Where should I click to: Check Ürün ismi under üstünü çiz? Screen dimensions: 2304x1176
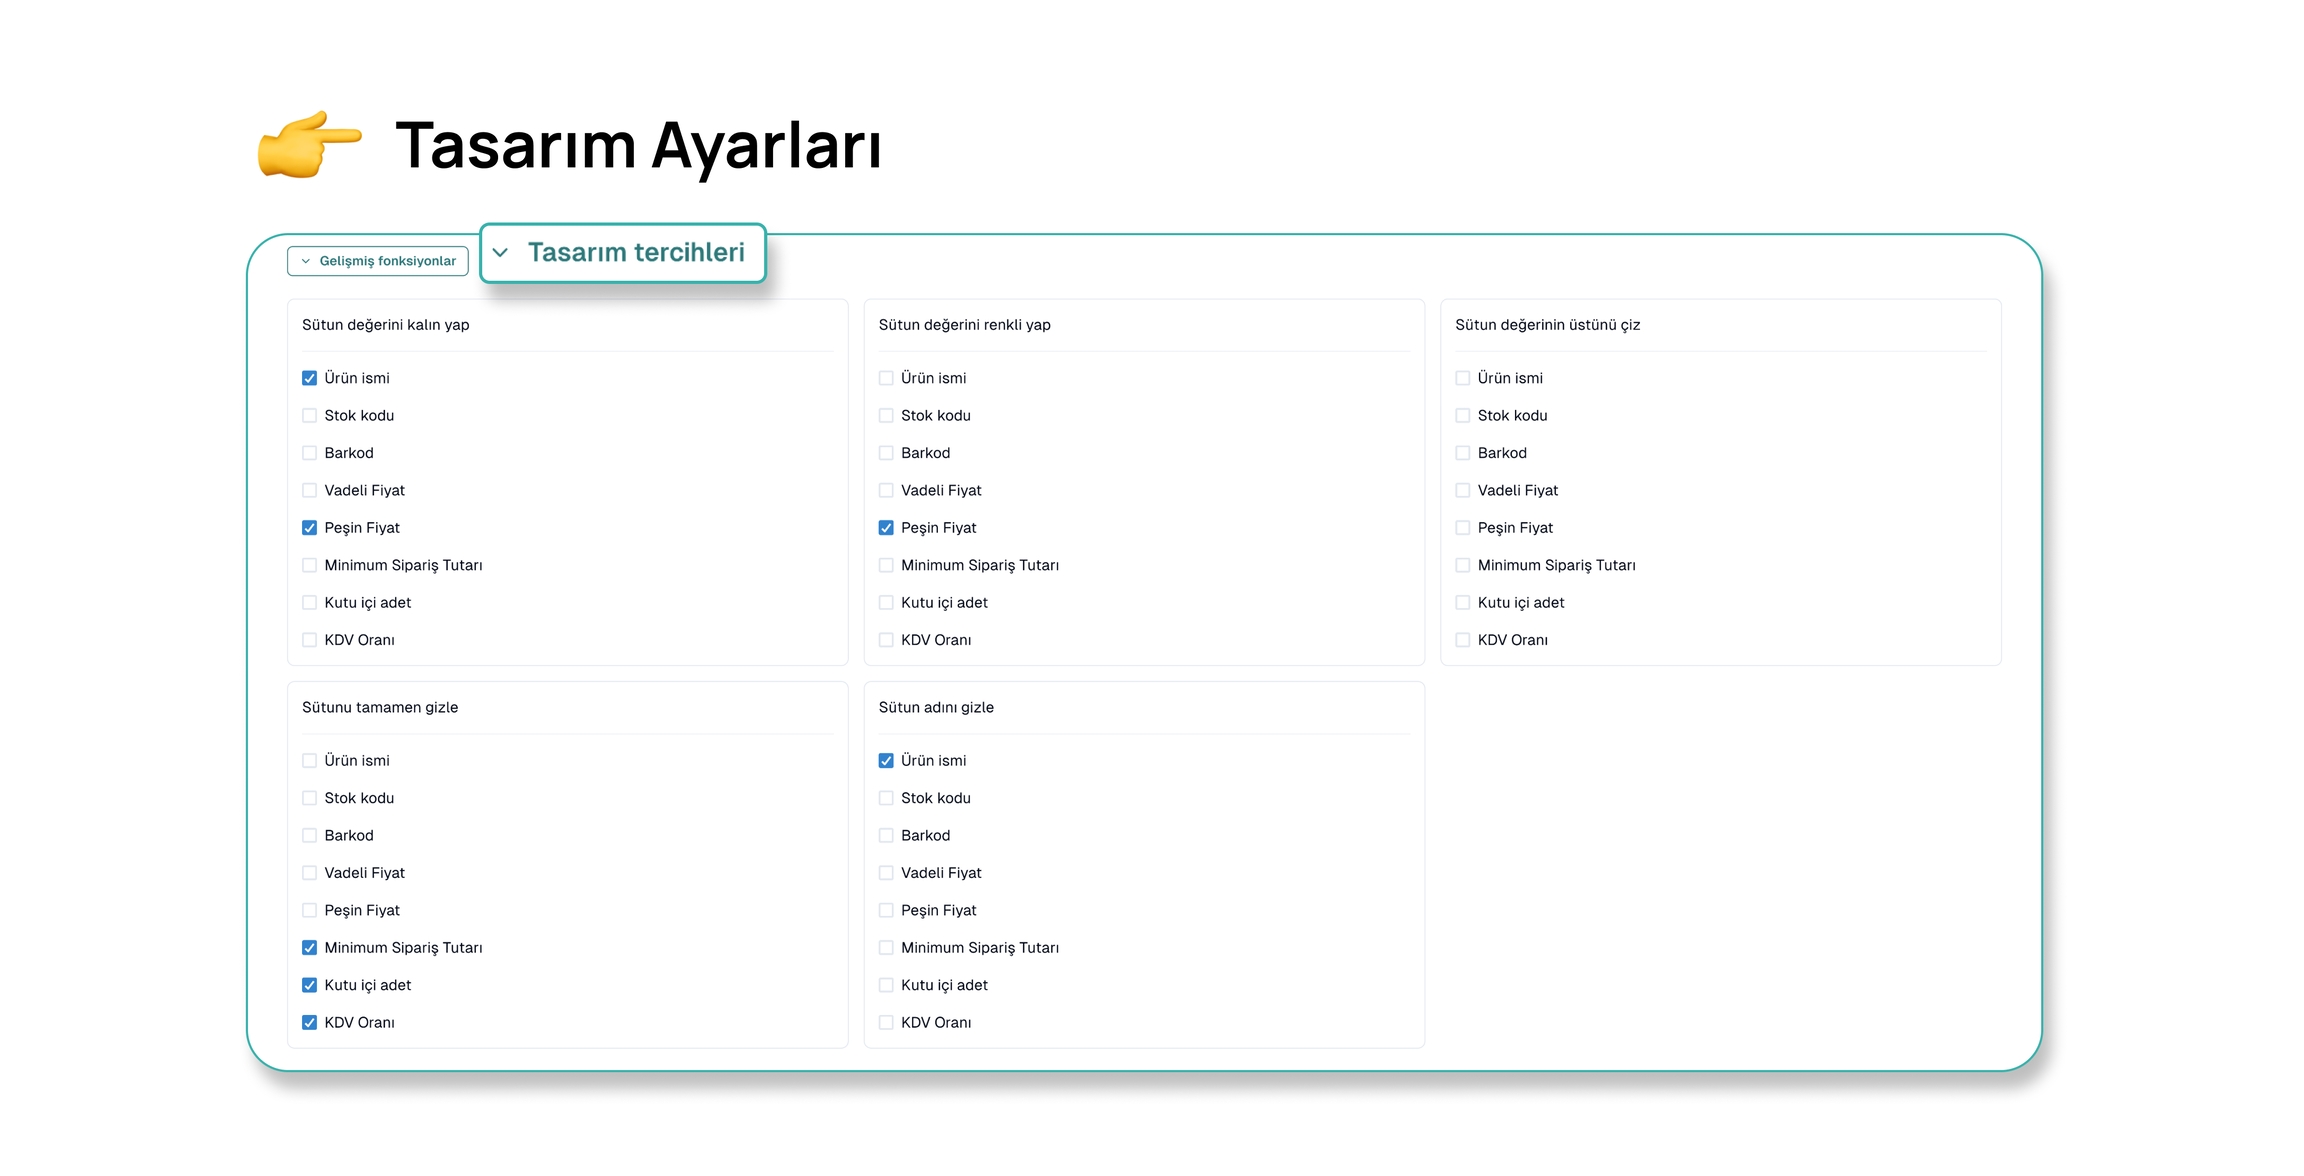coord(1463,378)
